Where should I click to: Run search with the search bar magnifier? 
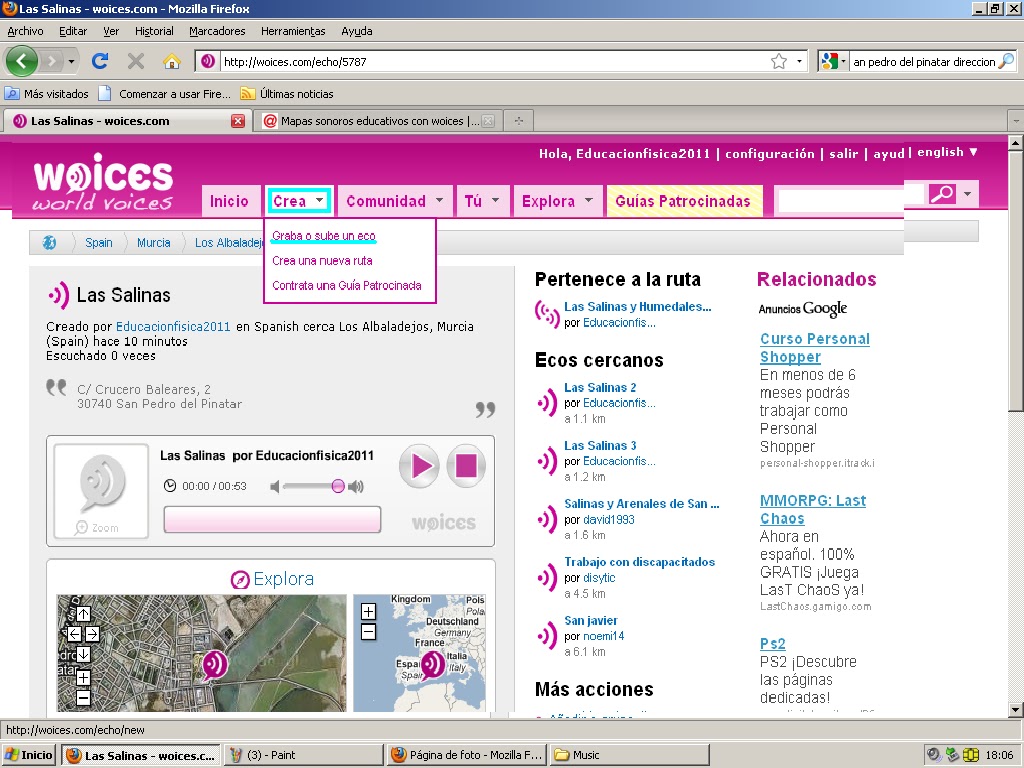[x=1007, y=61]
